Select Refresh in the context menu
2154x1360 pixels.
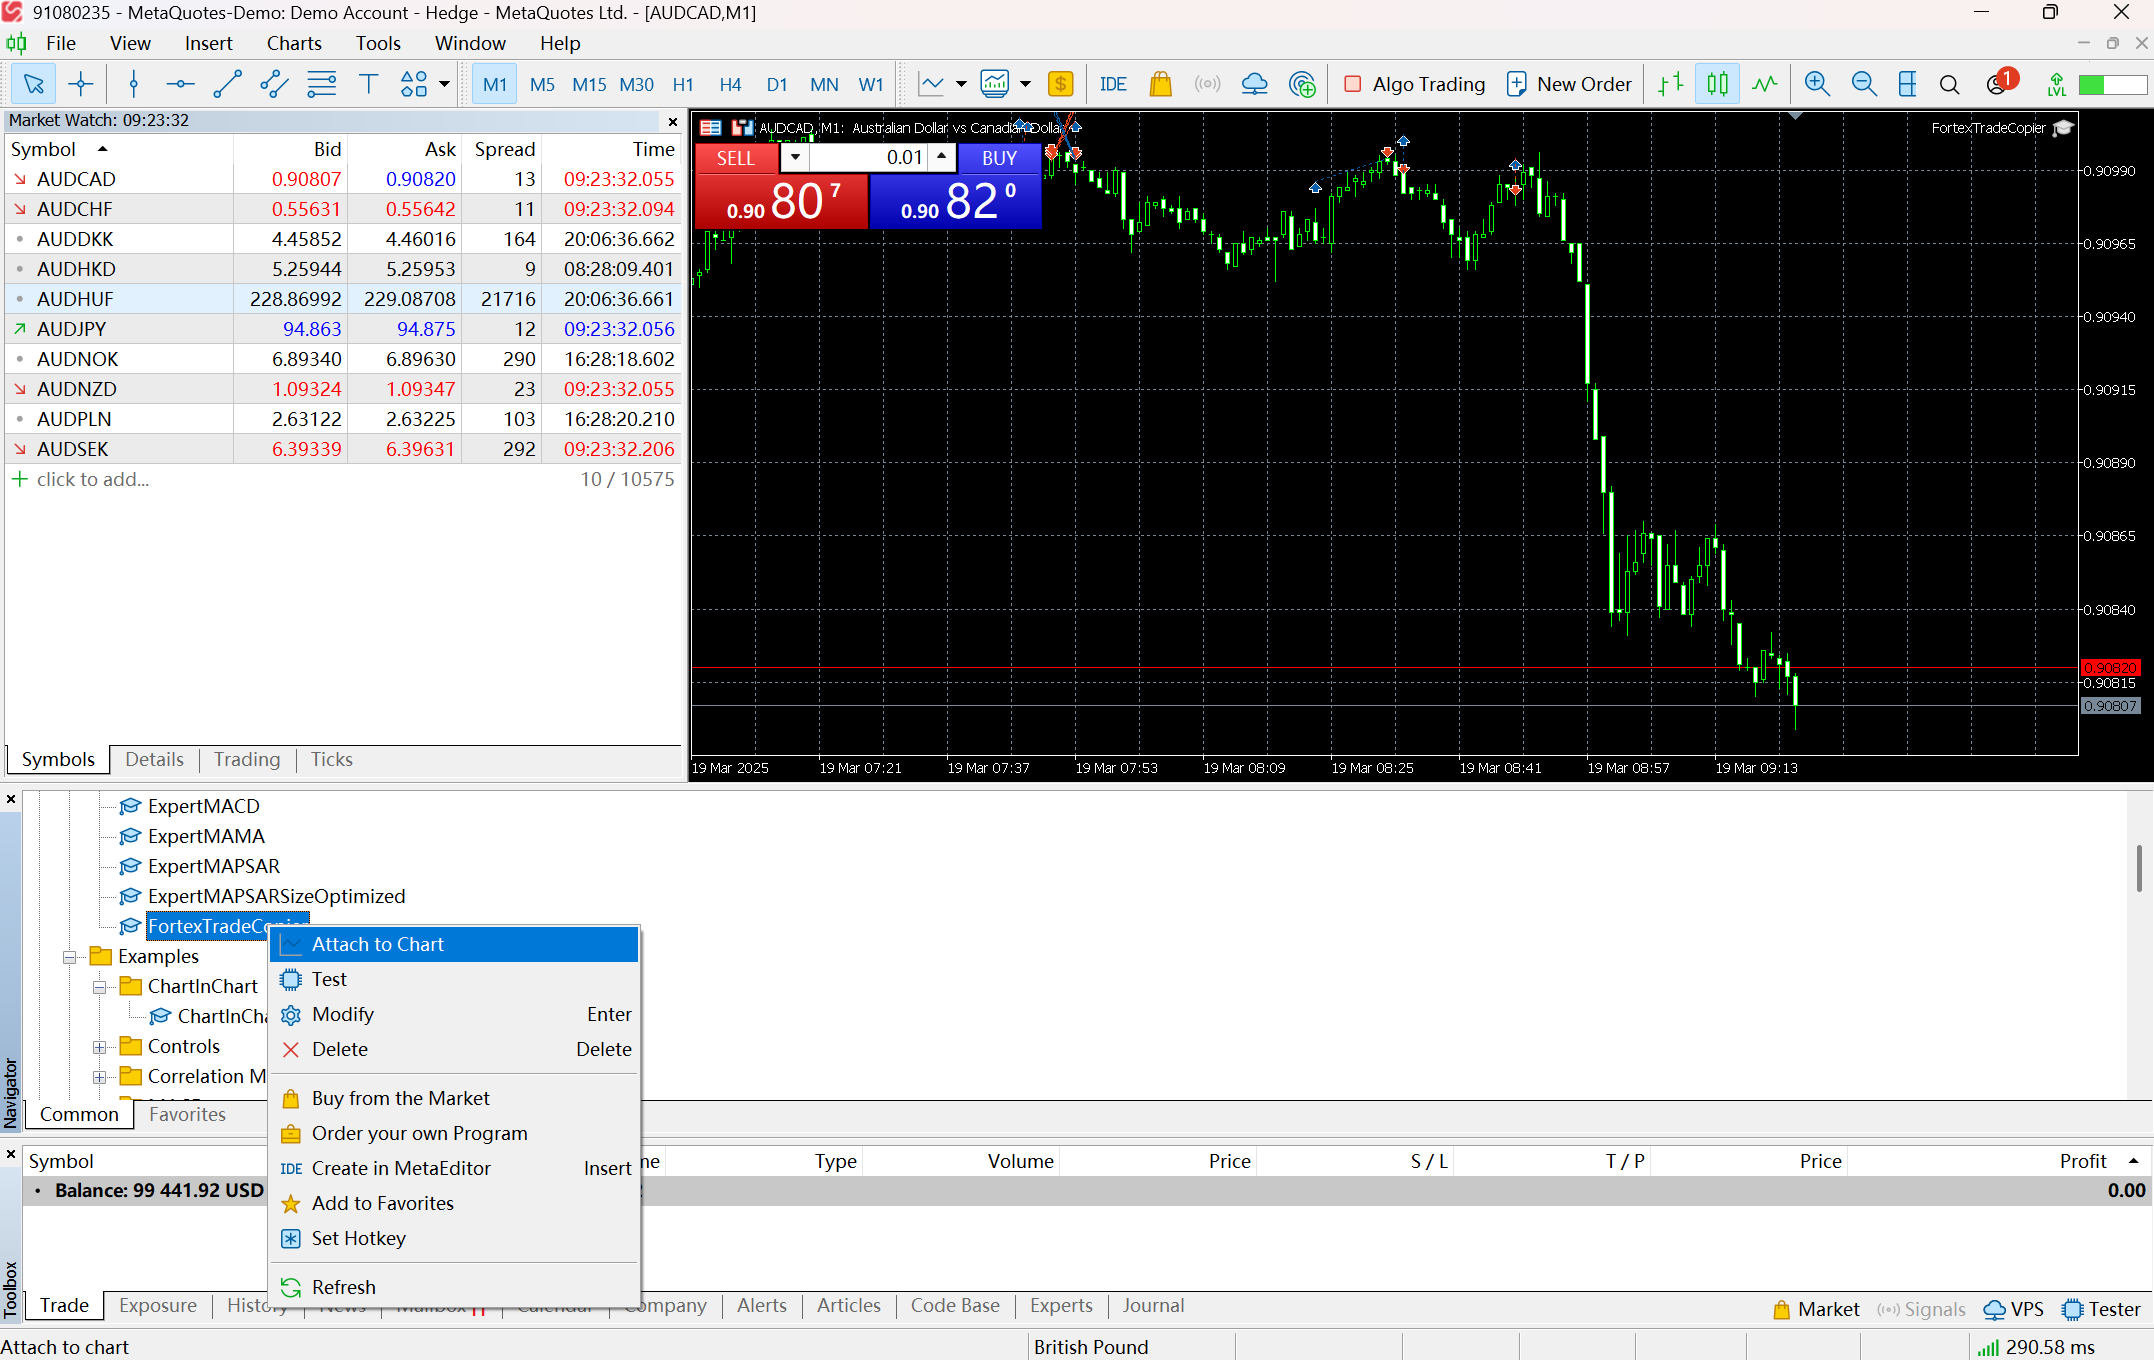[x=454, y=1287]
